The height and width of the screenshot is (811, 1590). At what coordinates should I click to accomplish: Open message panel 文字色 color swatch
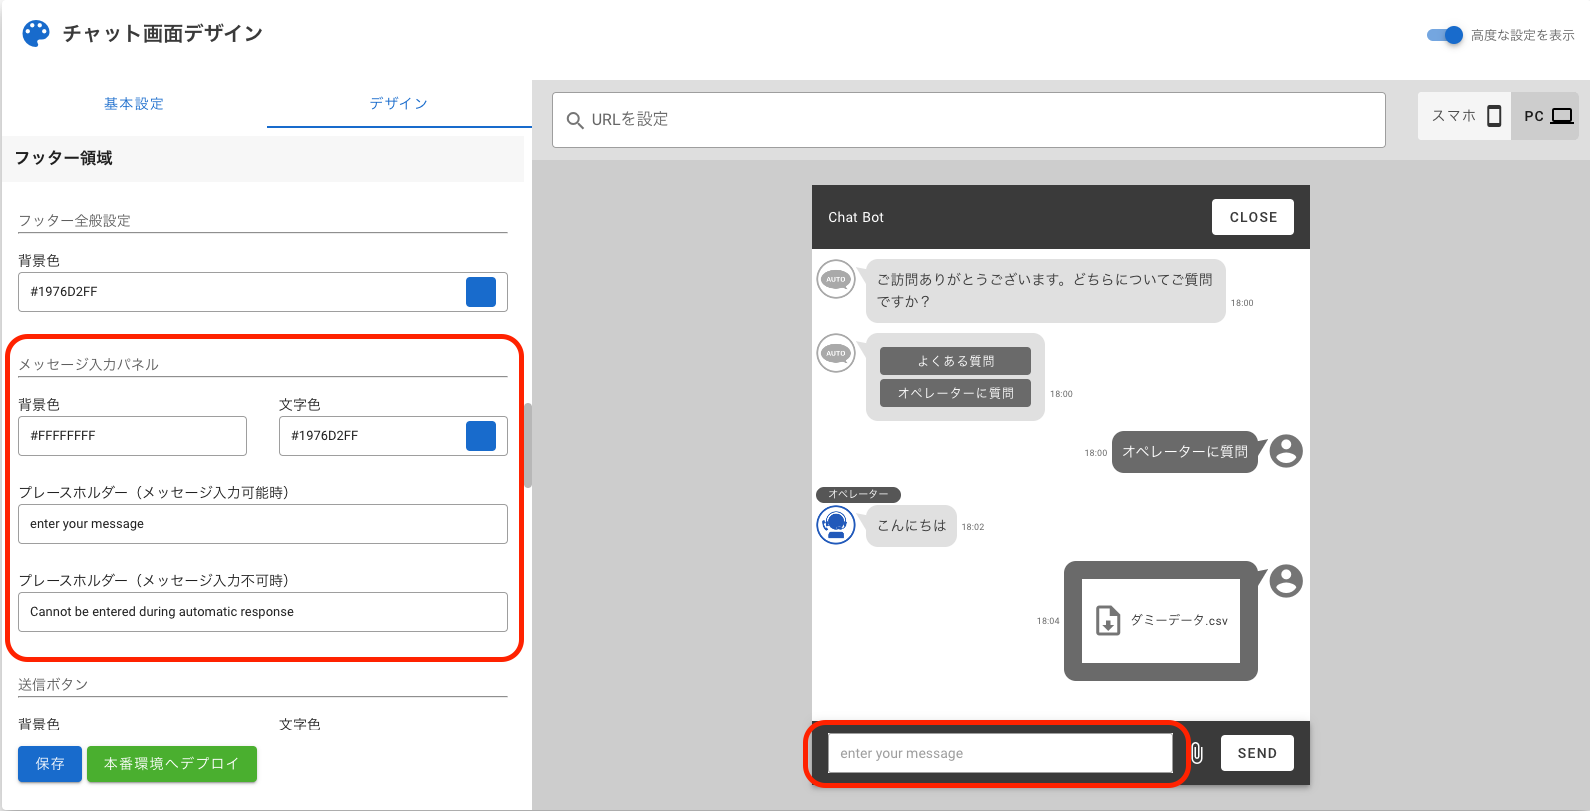point(481,436)
